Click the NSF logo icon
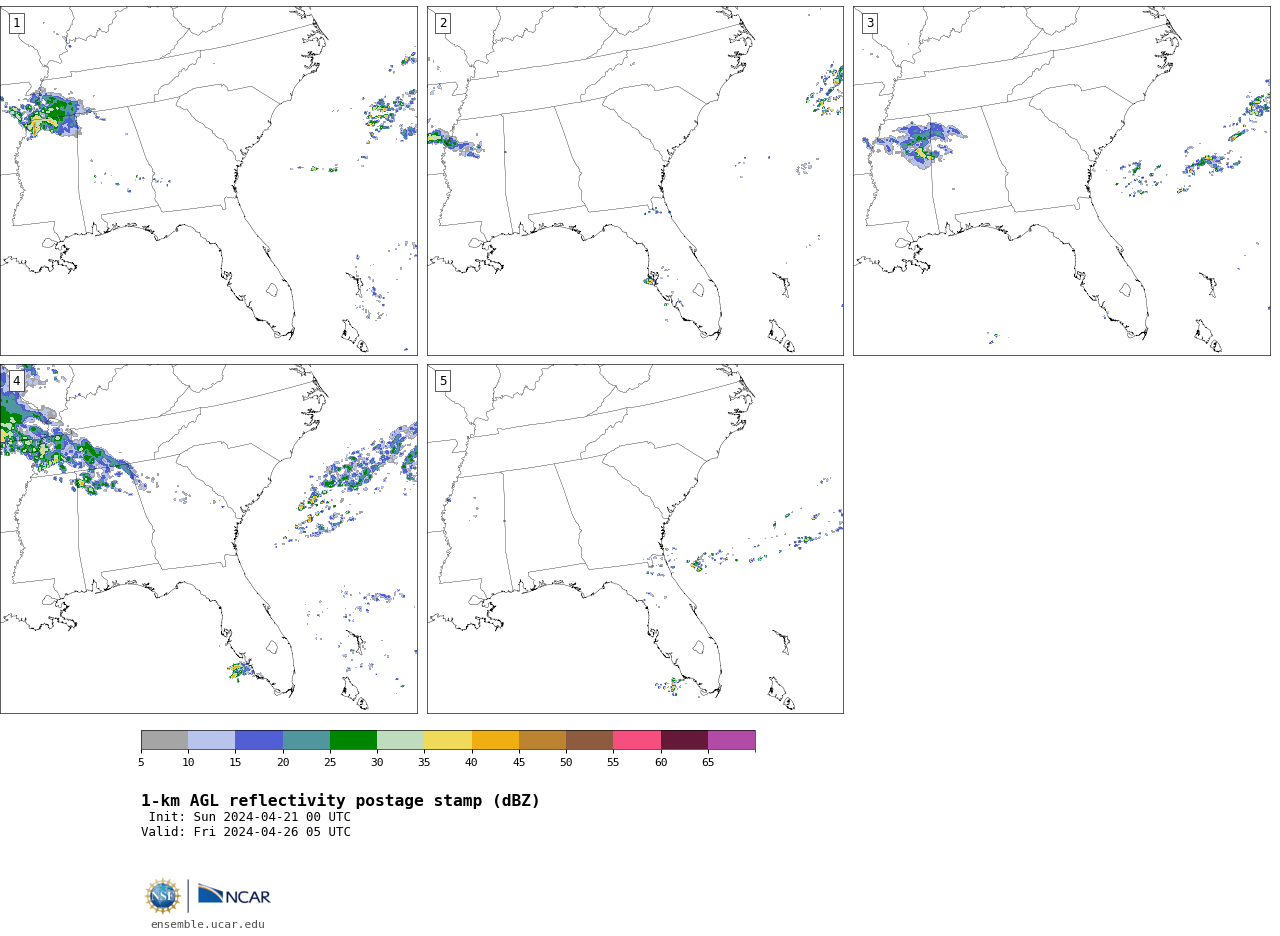 click(163, 896)
